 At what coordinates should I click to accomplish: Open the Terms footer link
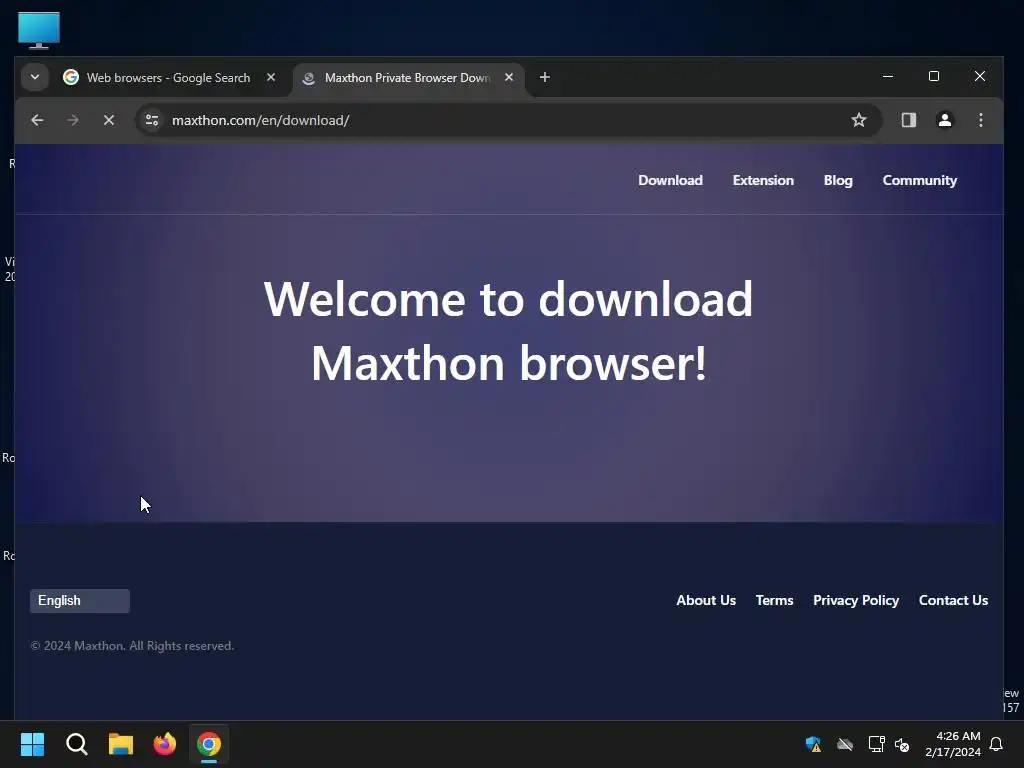tap(775, 600)
